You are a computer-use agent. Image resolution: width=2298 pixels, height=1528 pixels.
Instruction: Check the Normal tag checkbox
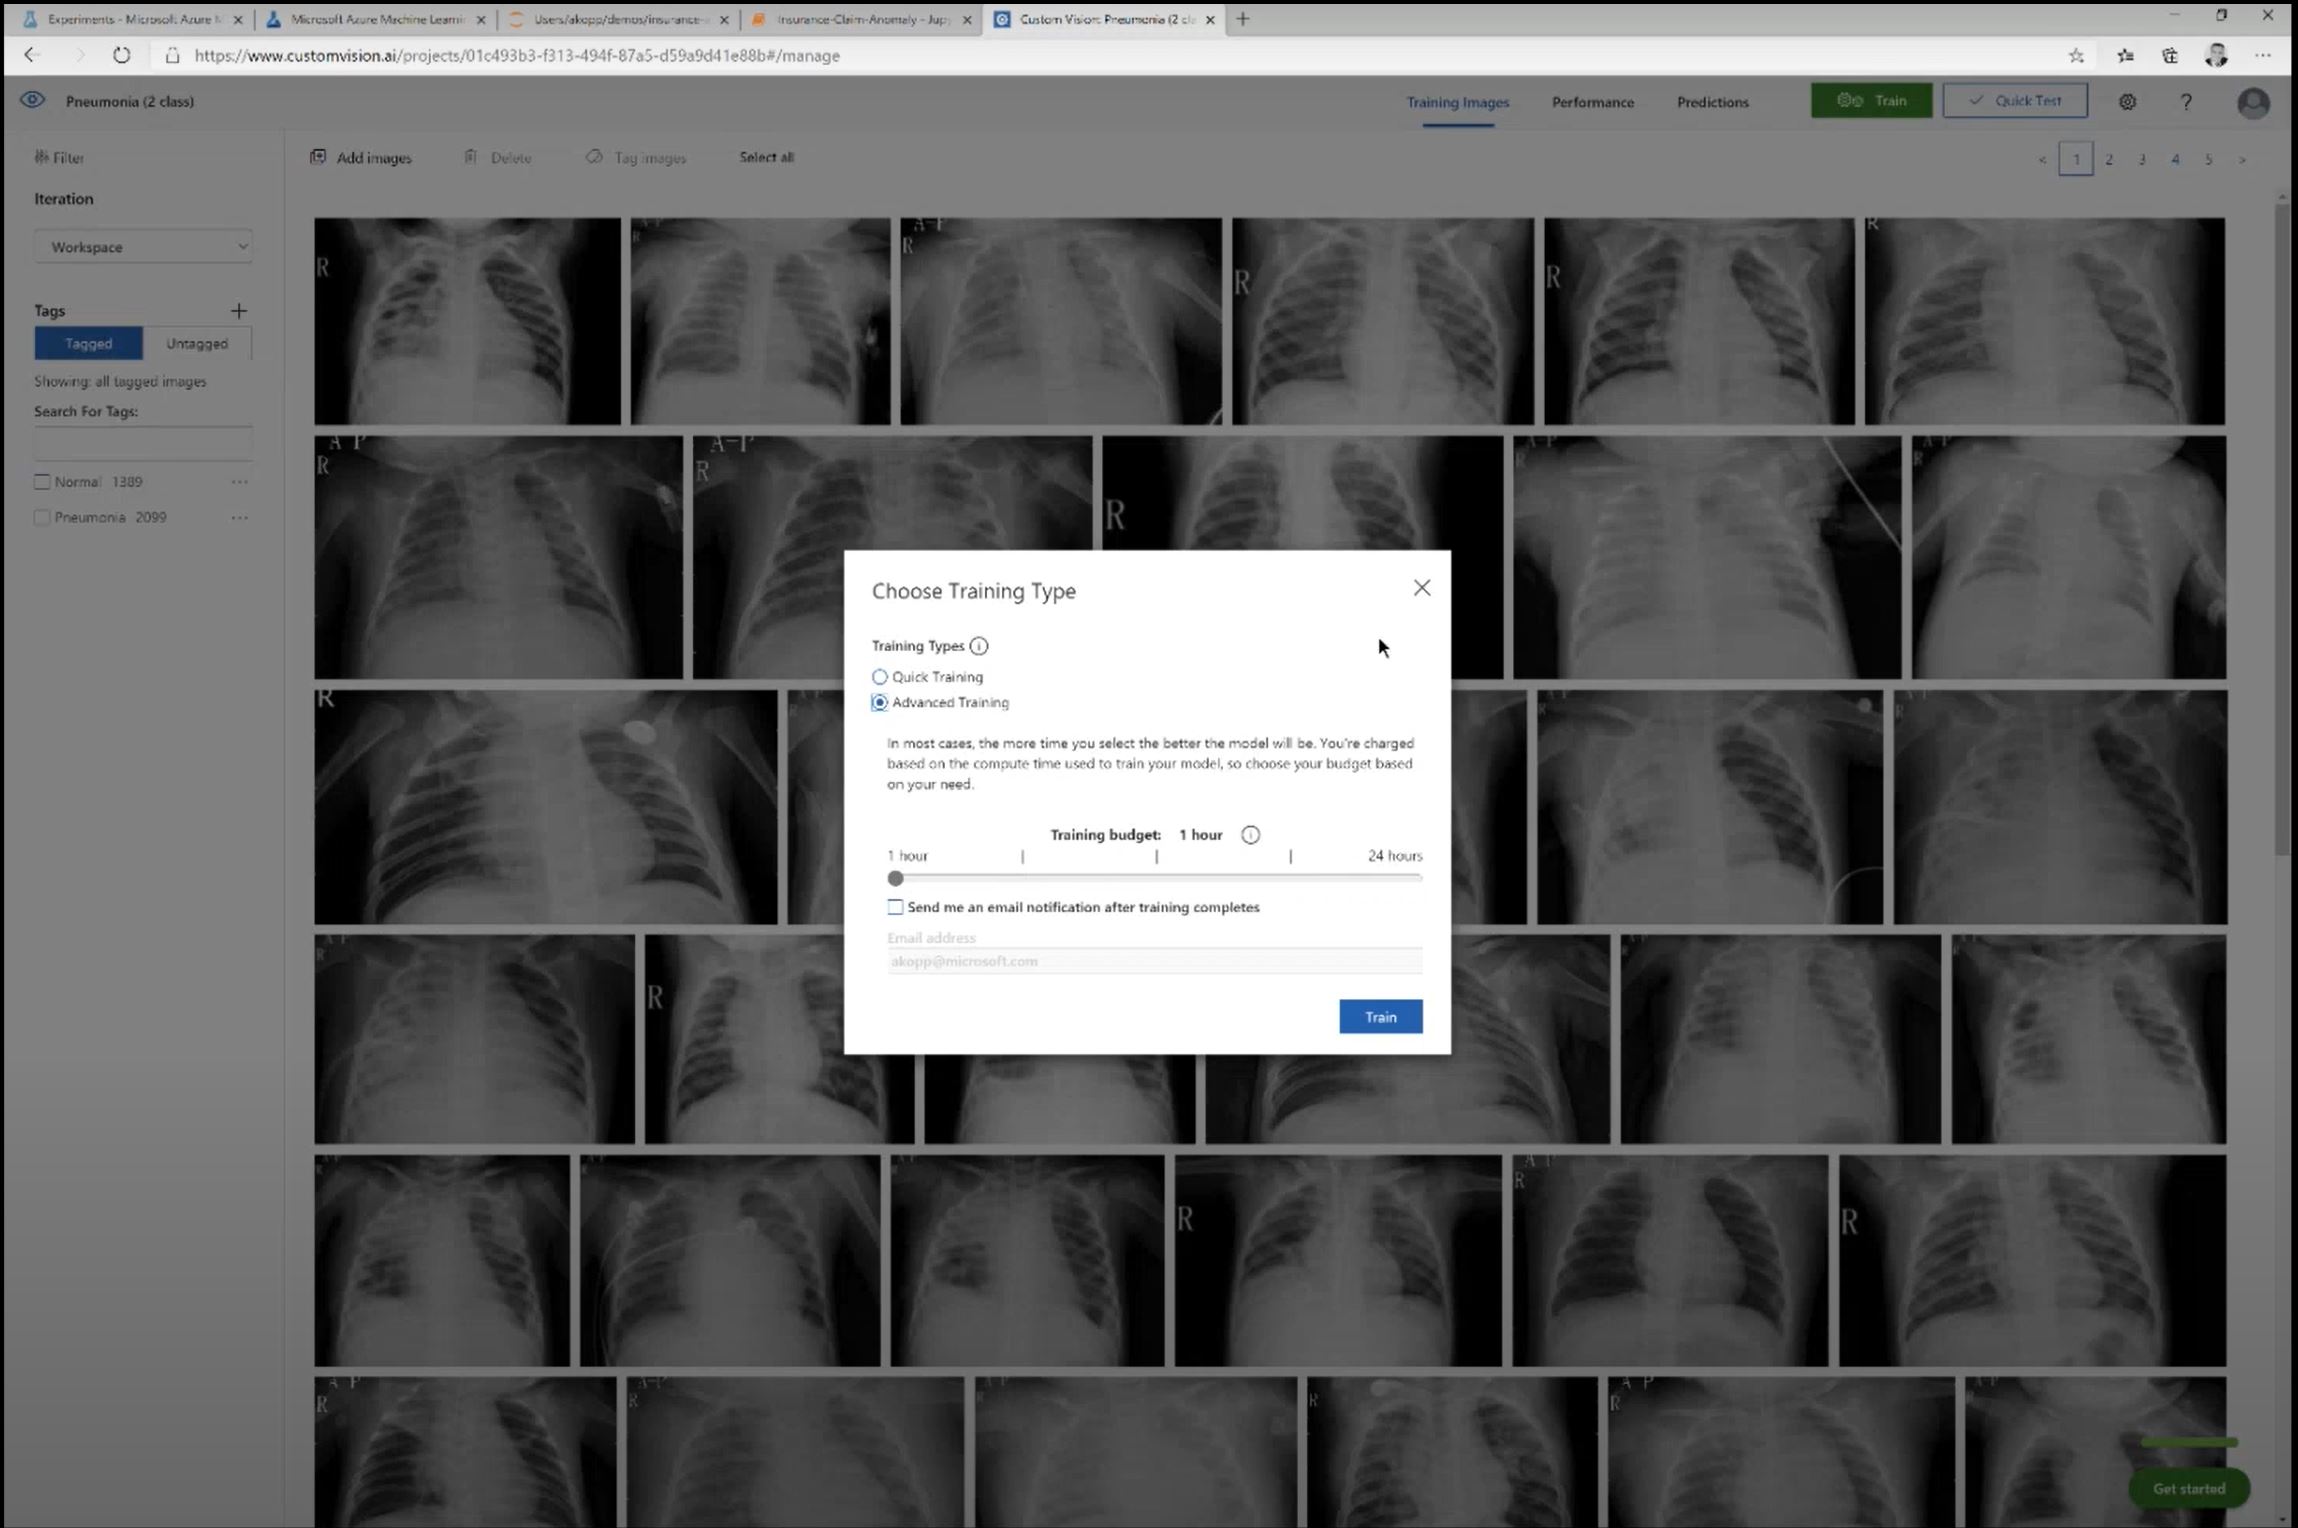(42, 482)
